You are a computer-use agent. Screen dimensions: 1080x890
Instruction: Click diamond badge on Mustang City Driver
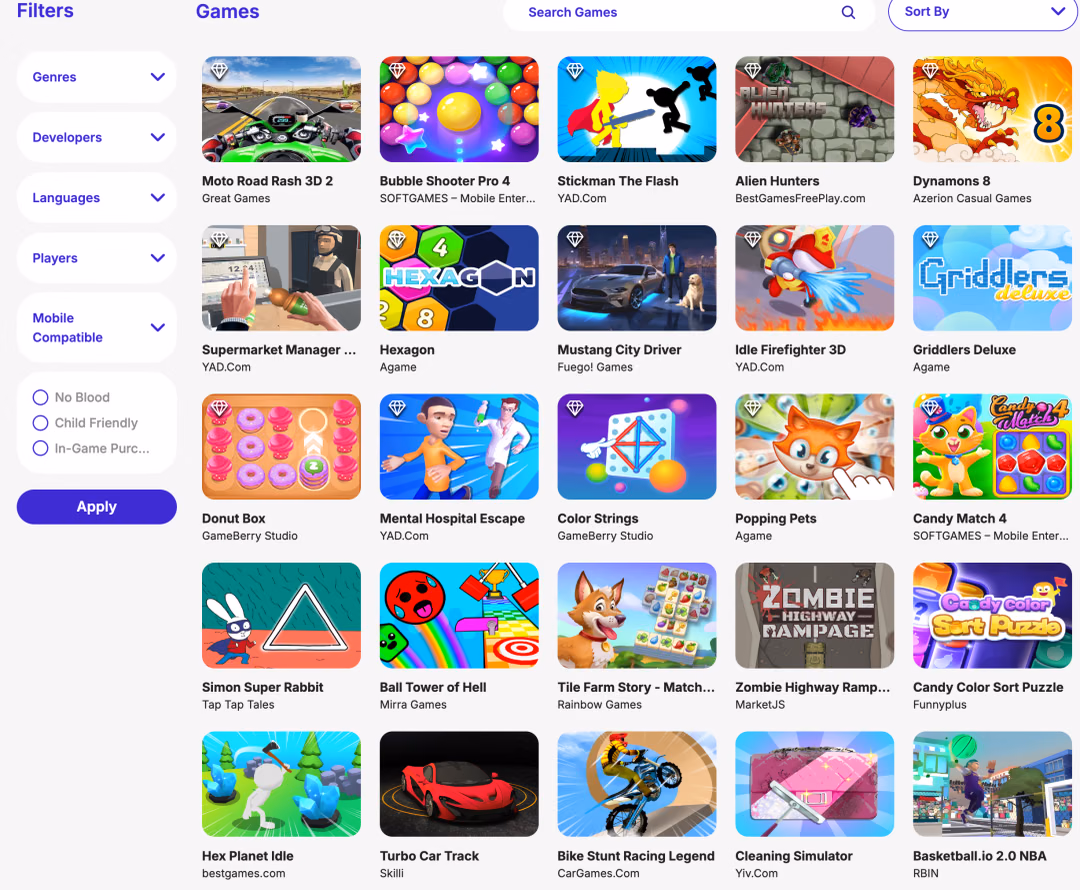click(x=574, y=239)
